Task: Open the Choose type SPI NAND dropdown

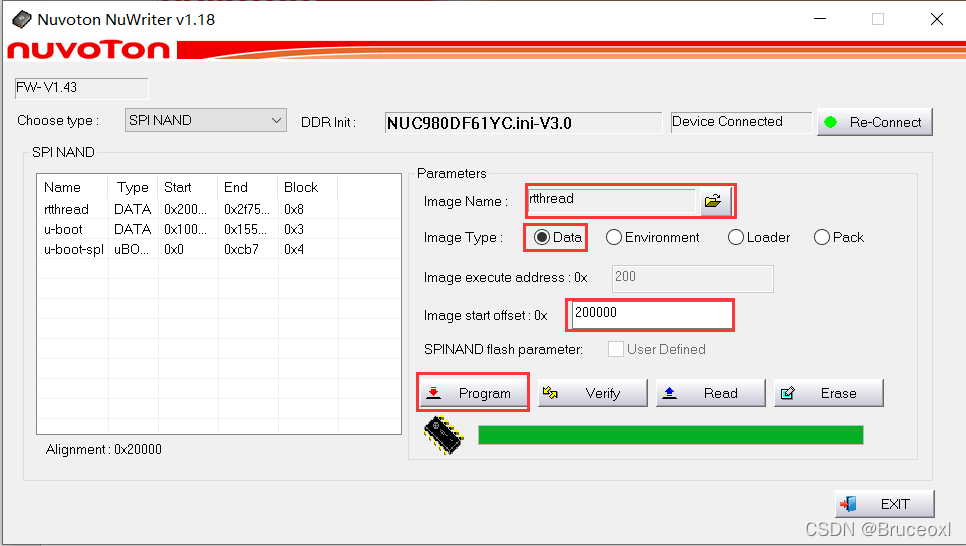Action: click(x=205, y=120)
